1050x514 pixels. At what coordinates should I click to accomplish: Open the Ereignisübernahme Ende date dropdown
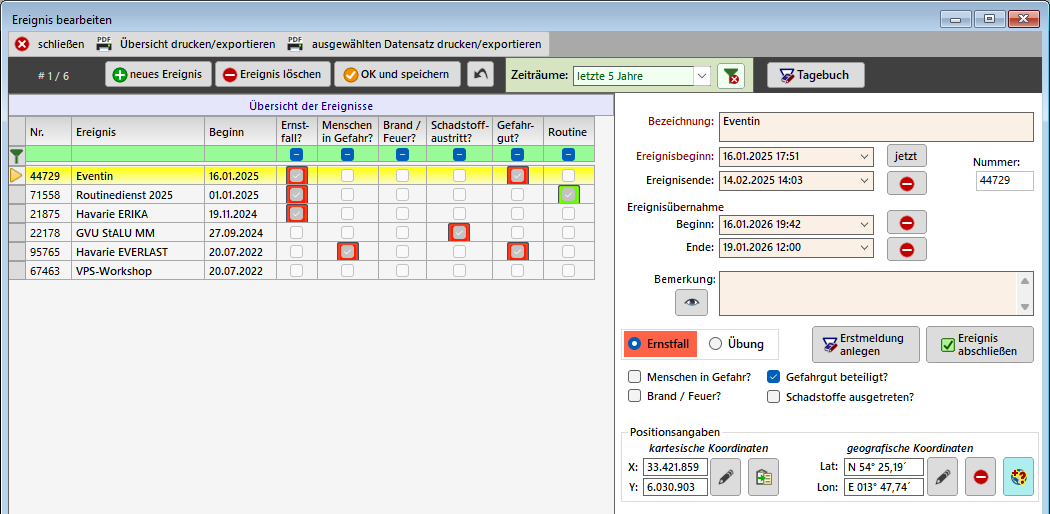864,248
